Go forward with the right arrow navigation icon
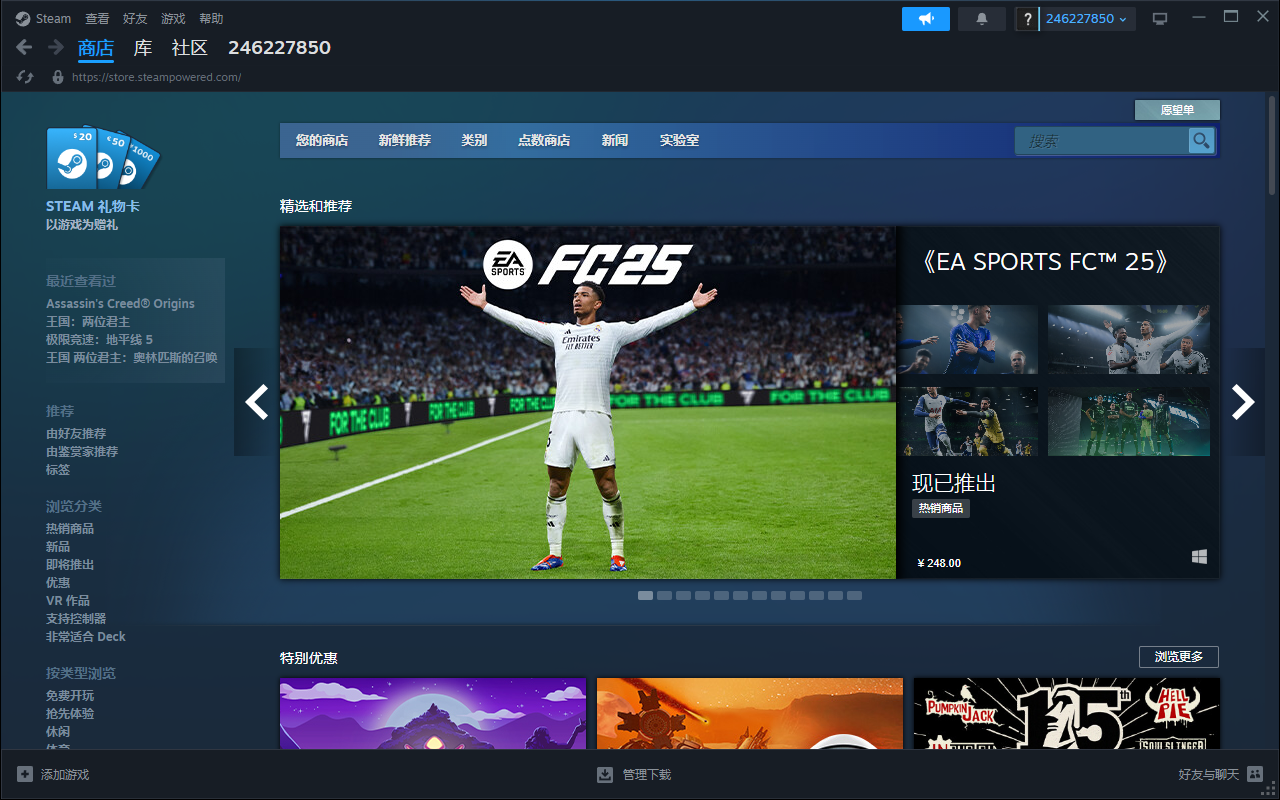Screen dimensions: 1280x800 (x=56, y=47)
